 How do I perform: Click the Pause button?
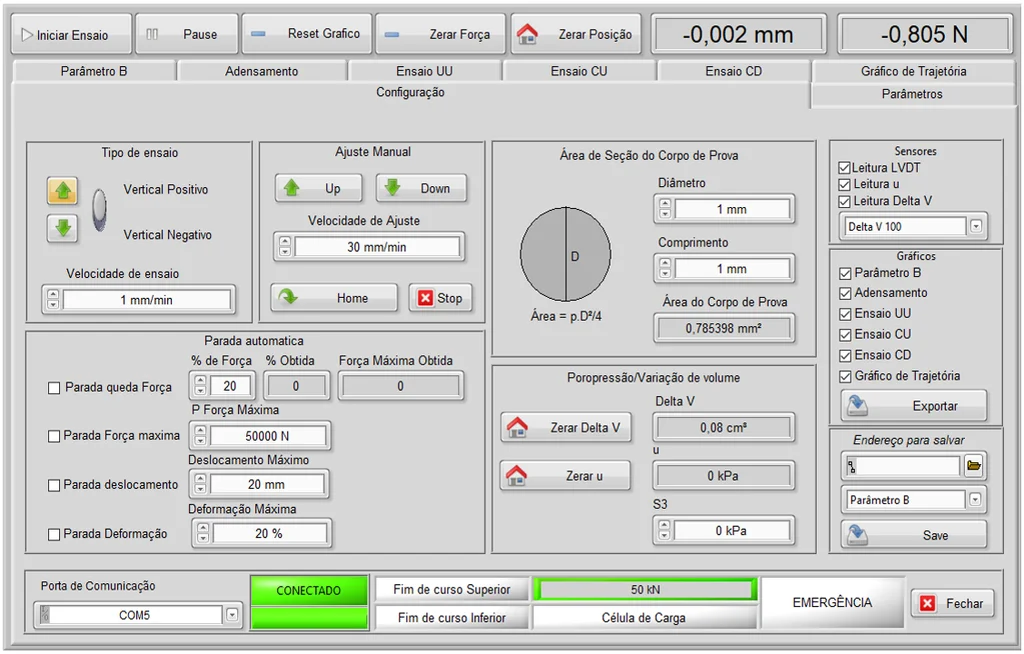click(x=186, y=35)
